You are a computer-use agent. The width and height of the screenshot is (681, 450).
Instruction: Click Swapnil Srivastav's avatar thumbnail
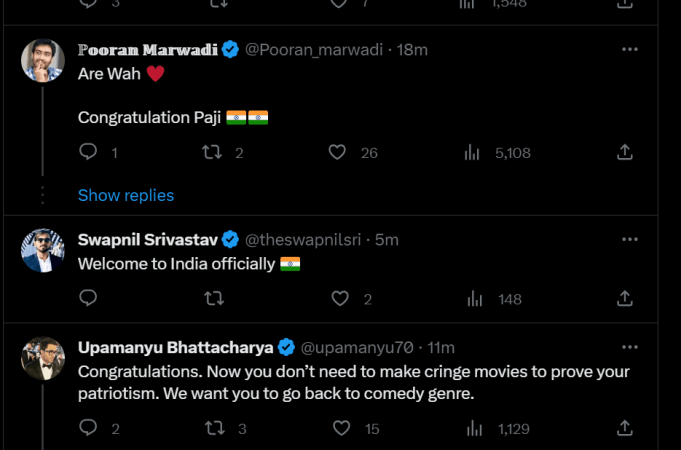pos(43,251)
